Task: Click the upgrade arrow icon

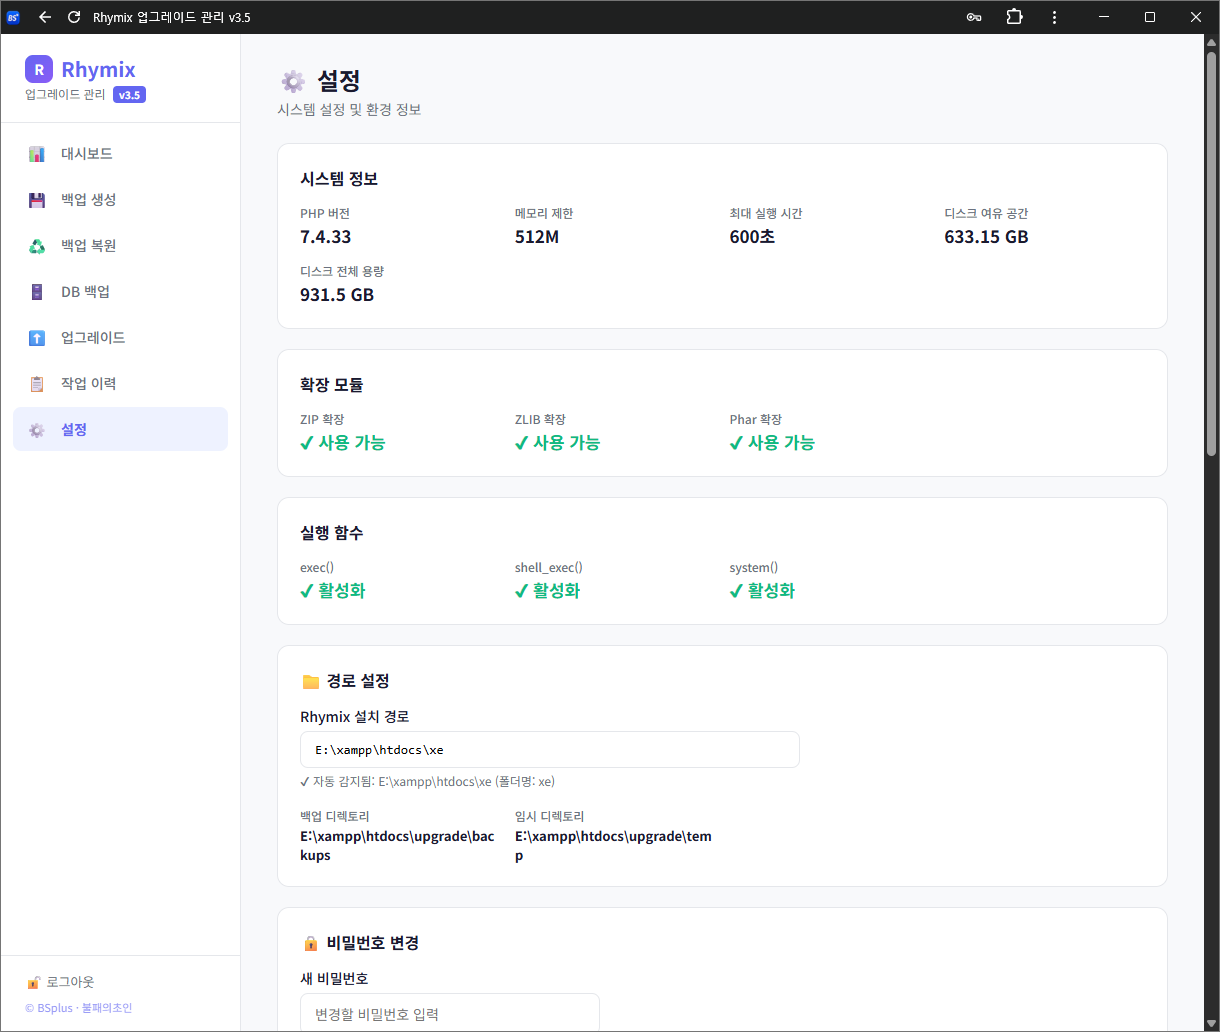Action: 37,338
